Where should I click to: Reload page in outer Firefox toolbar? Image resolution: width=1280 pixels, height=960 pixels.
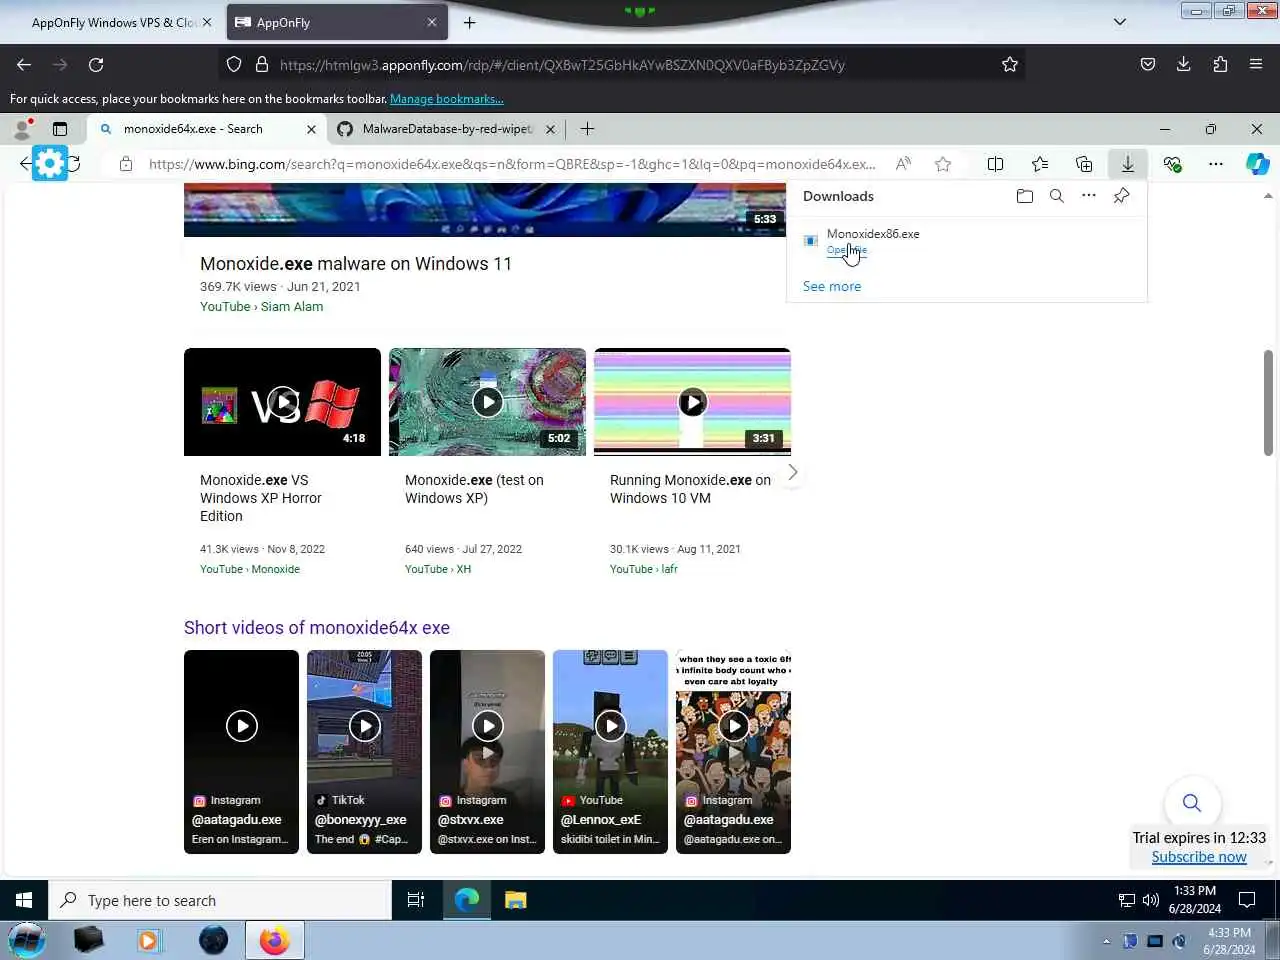click(96, 65)
